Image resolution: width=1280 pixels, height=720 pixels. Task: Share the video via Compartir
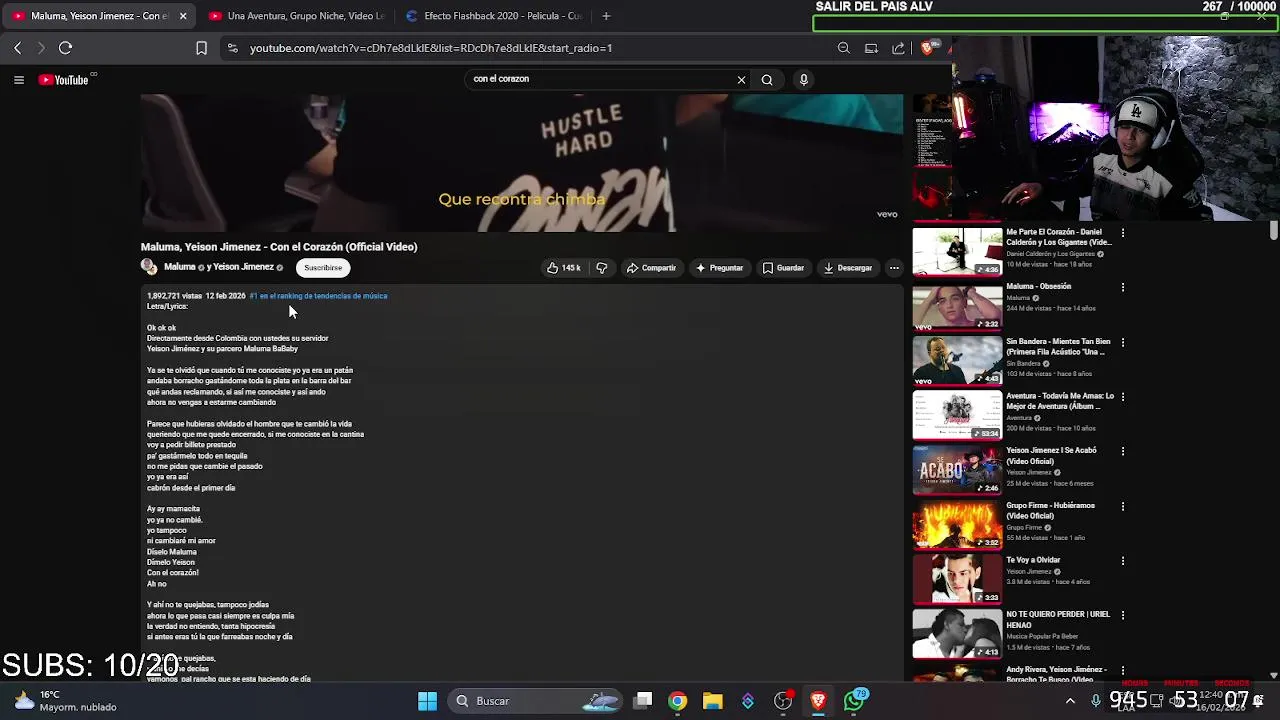coord(651,268)
